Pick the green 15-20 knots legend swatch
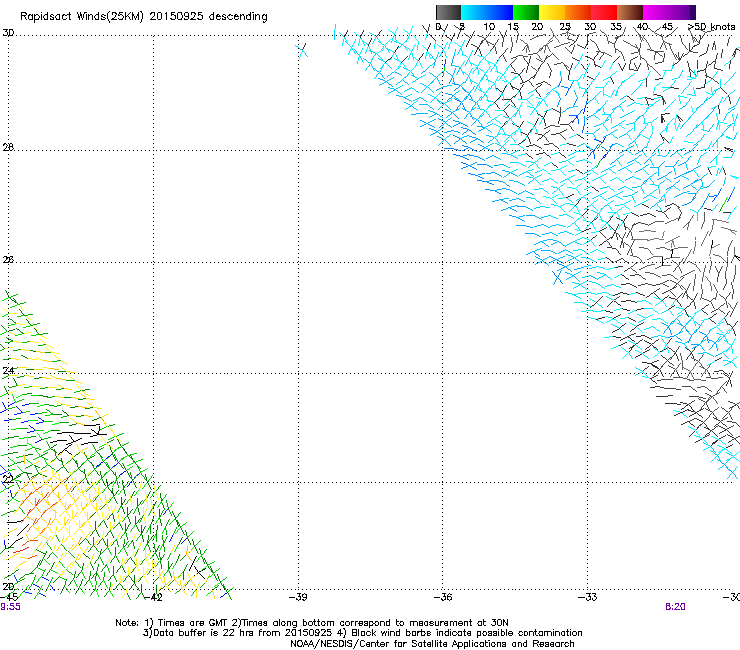 [x=526, y=12]
